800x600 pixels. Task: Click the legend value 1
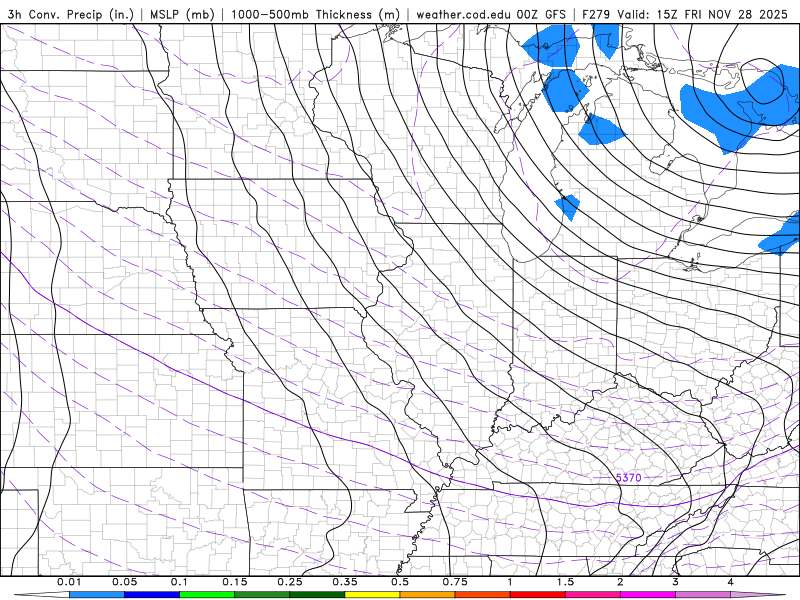pos(510,582)
